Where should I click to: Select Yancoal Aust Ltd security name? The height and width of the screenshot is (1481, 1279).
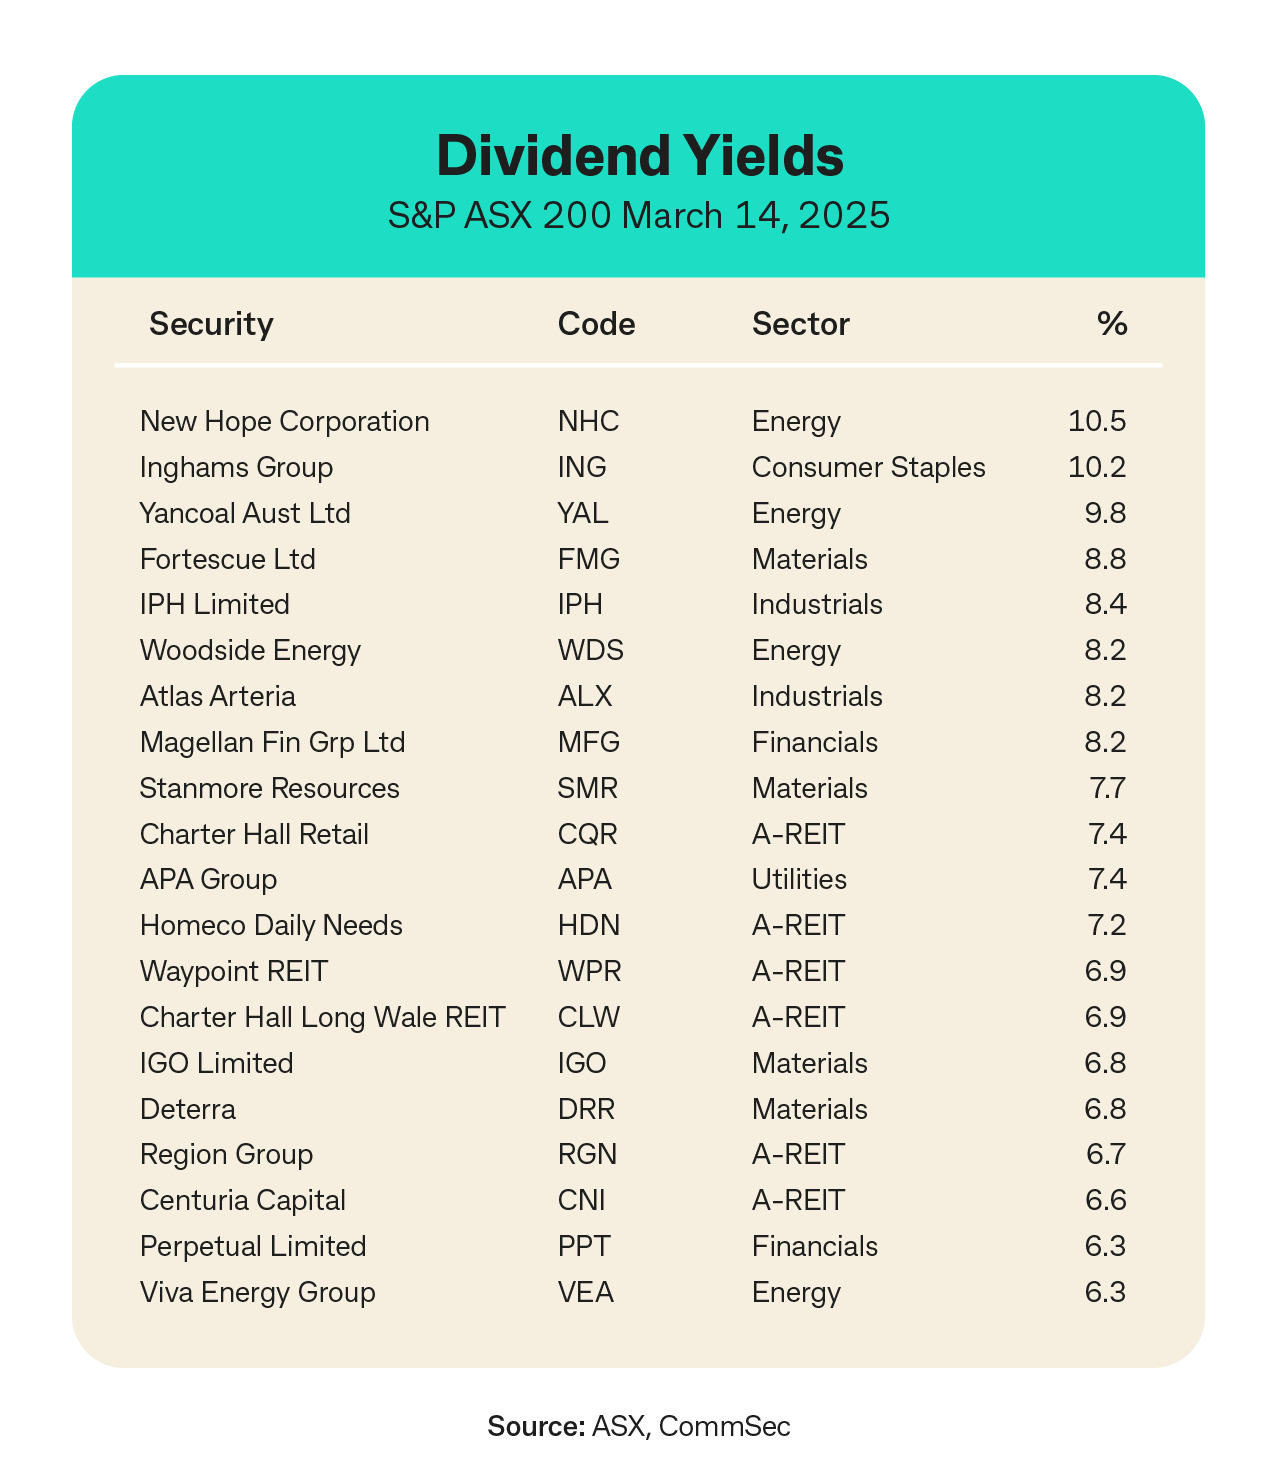[x=245, y=513]
